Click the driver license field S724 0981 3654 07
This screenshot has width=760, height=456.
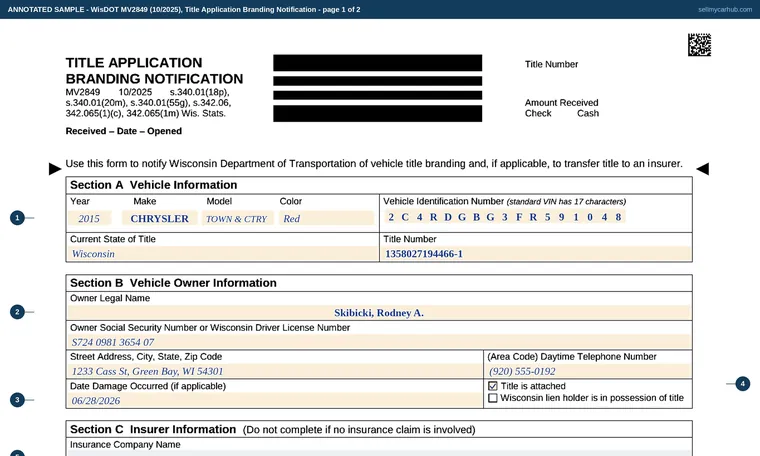coord(379,342)
